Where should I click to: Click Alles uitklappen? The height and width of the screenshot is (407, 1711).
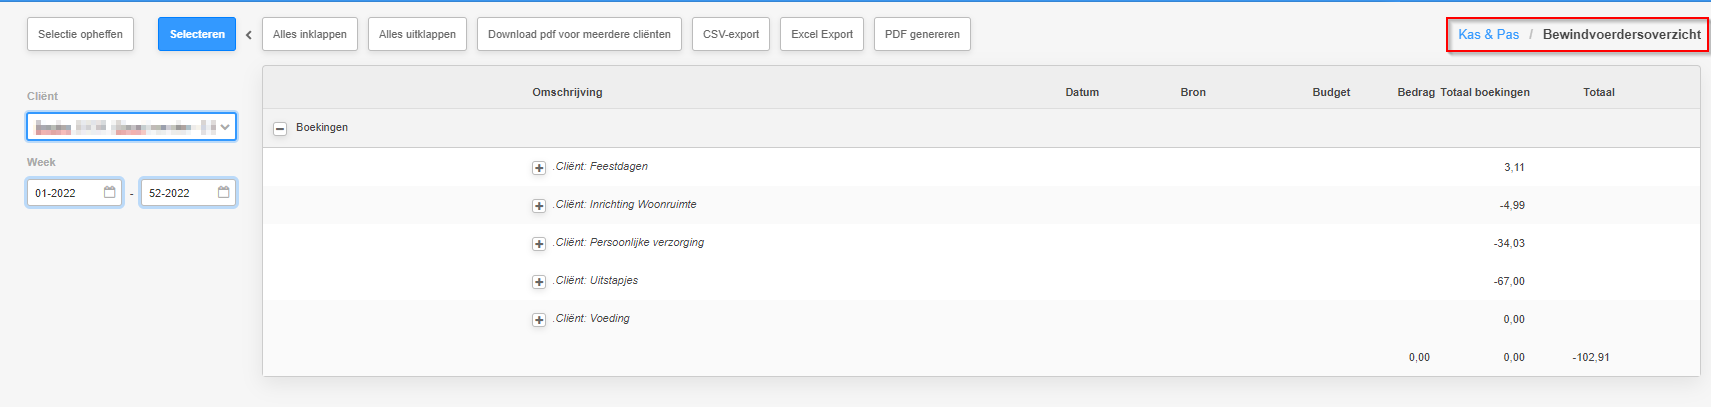click(x=417, y=34)
